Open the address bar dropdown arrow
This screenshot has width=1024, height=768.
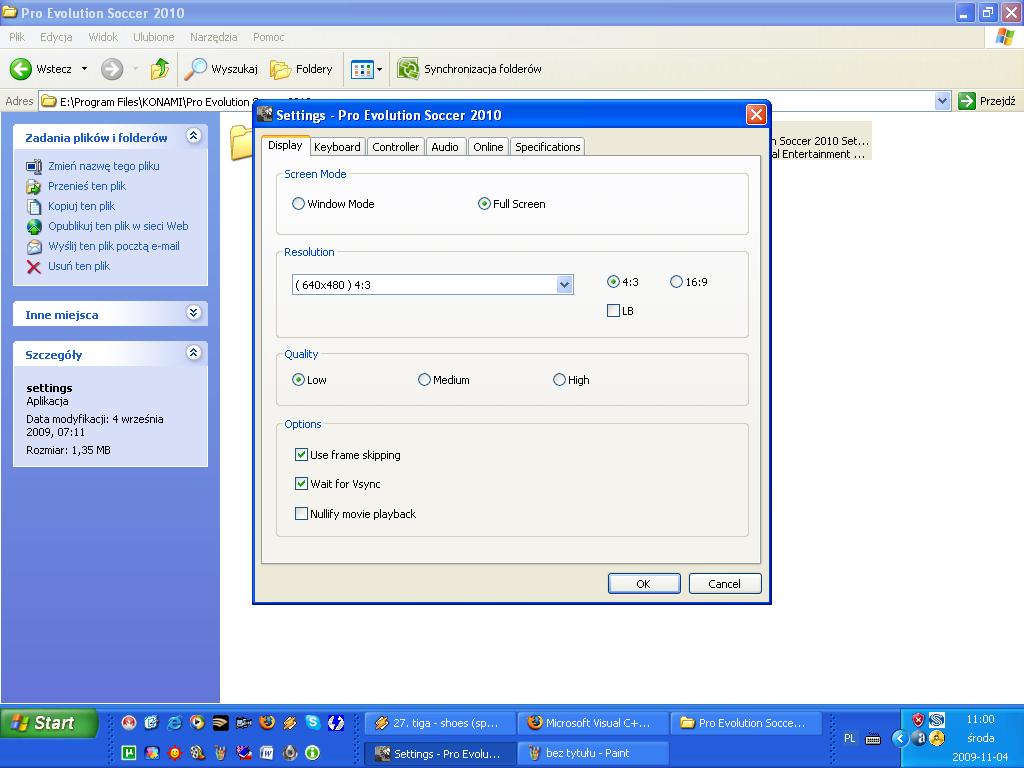click(942, 101)
